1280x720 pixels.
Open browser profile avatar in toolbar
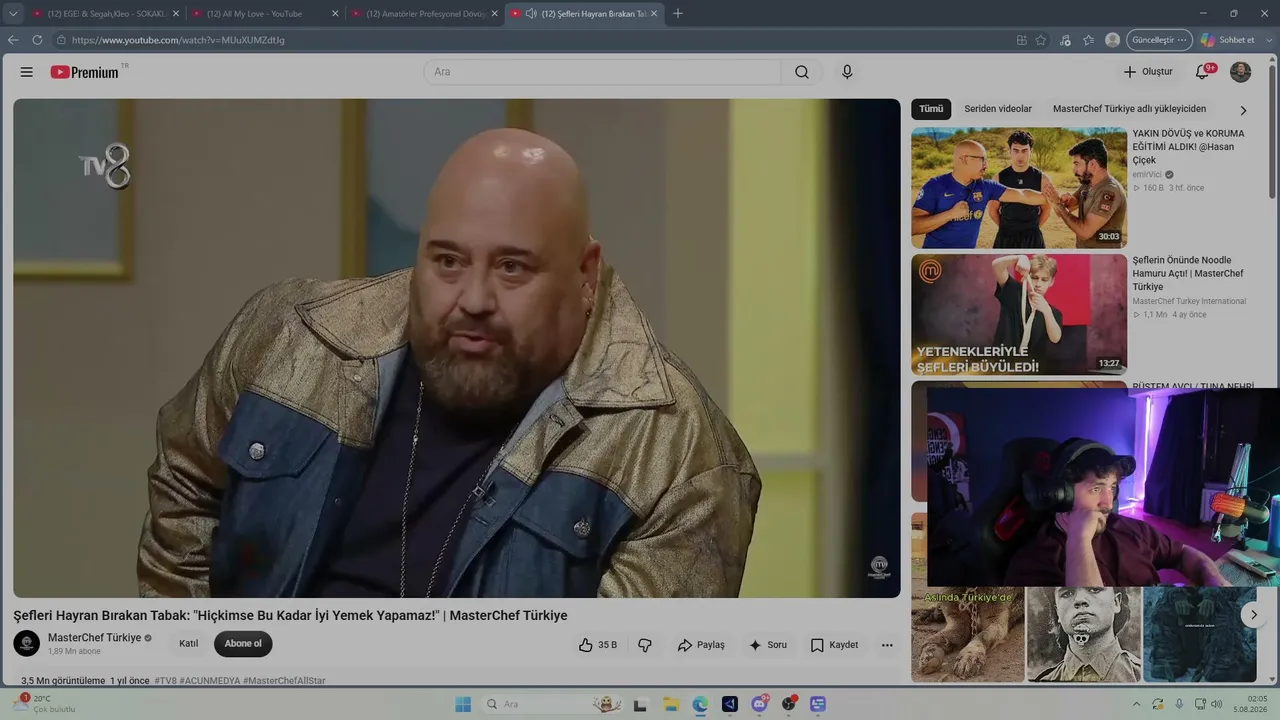(1112, 40)
